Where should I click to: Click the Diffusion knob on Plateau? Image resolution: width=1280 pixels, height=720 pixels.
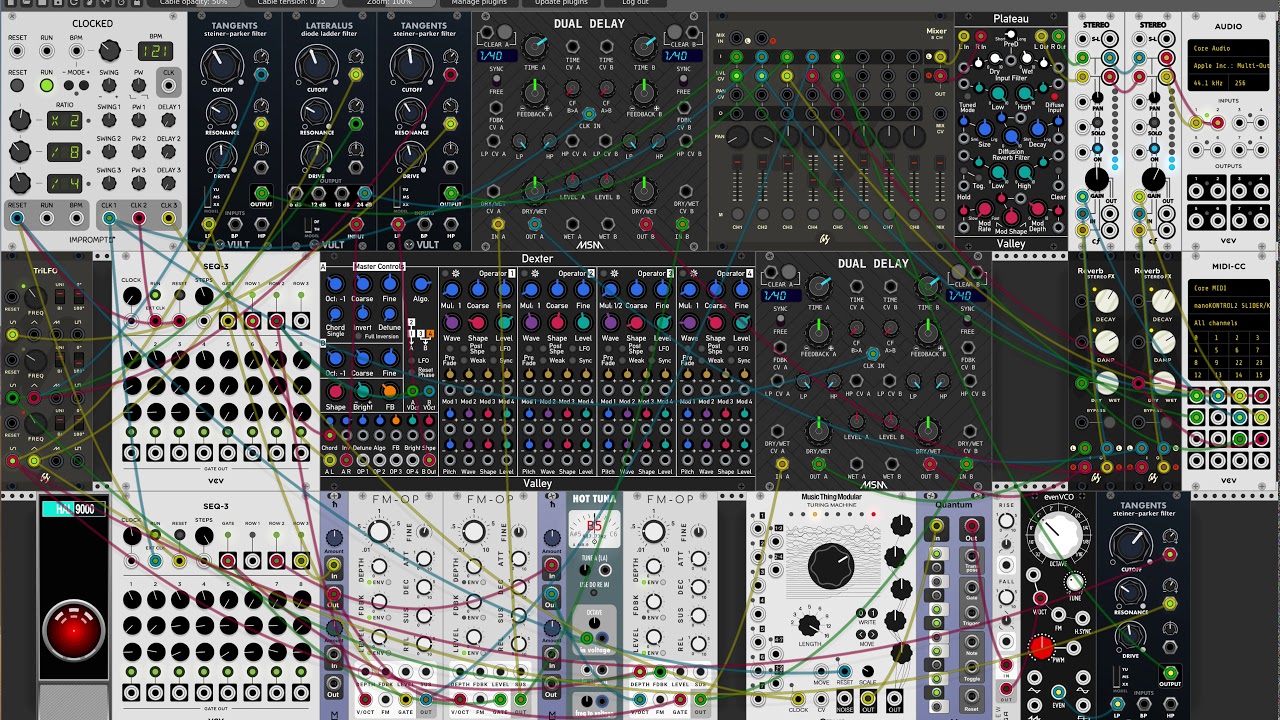[x=1012, y=136]
